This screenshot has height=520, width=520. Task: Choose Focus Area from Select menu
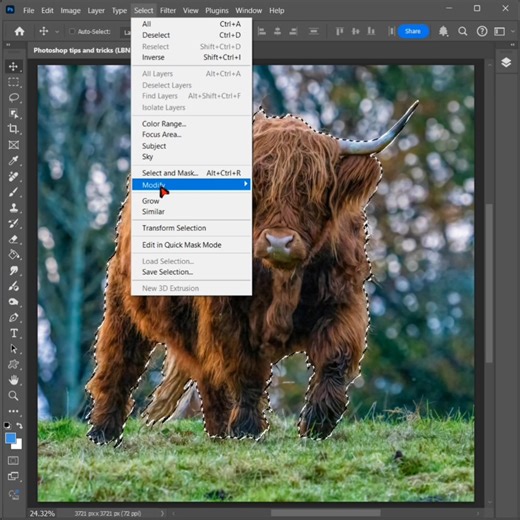192,135
